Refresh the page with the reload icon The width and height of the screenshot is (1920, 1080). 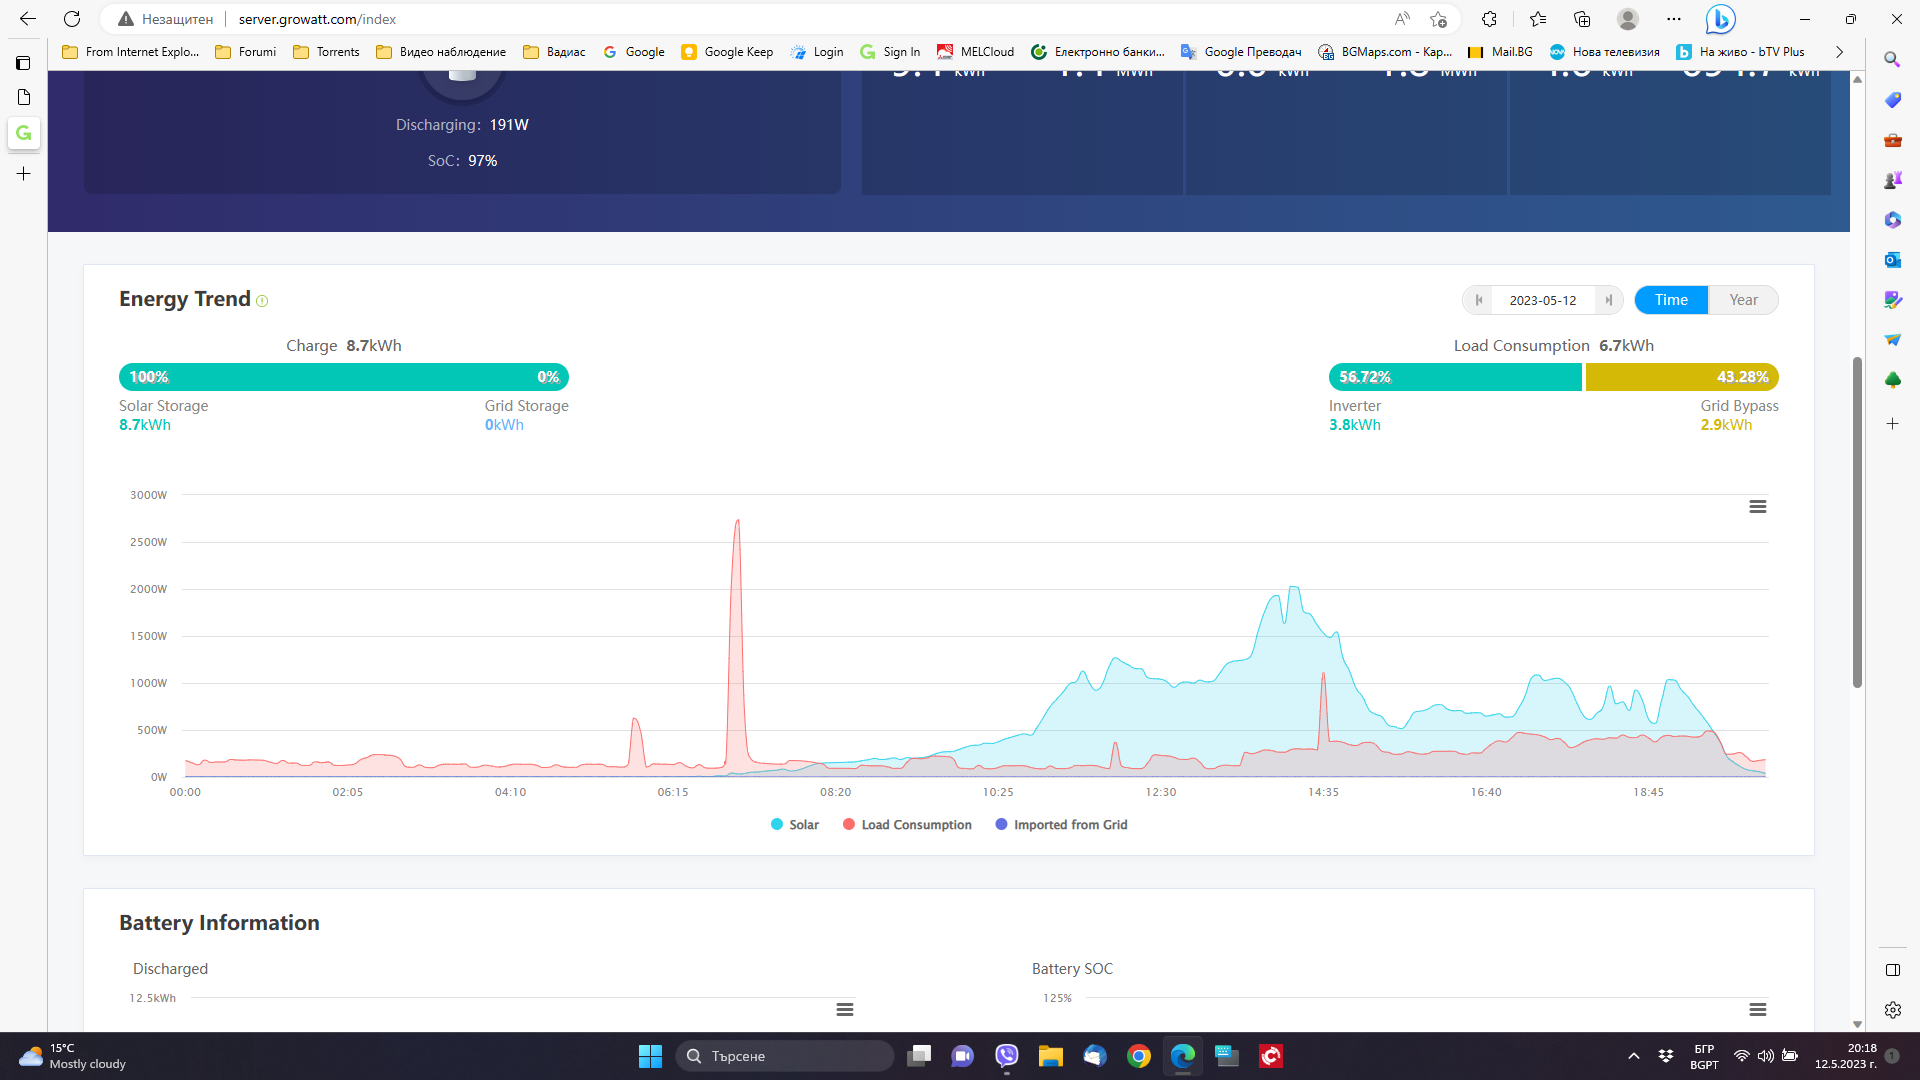click(x=72, y=19)
